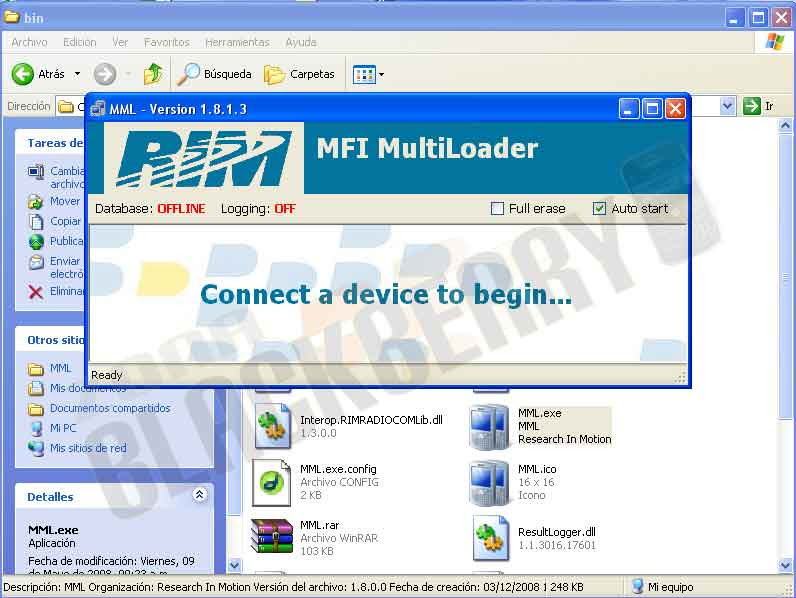Click the Mi equipo status bar icon

click(638, 587)
